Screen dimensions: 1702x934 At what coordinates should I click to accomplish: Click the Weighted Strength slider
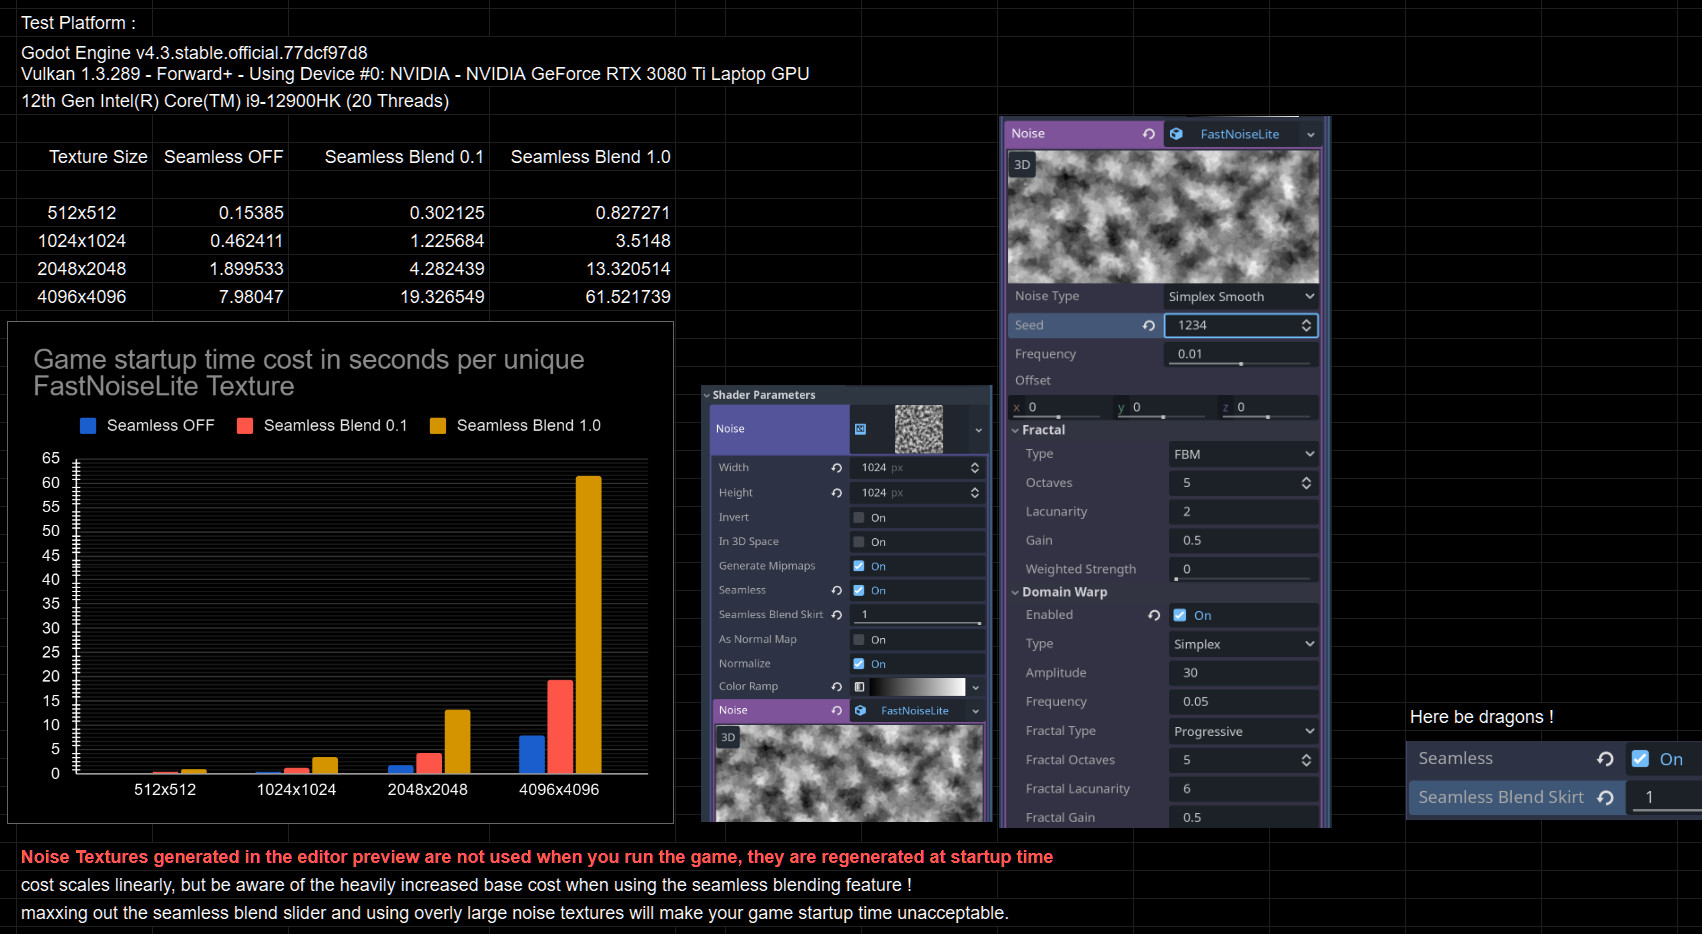[x=1243, y=579]
